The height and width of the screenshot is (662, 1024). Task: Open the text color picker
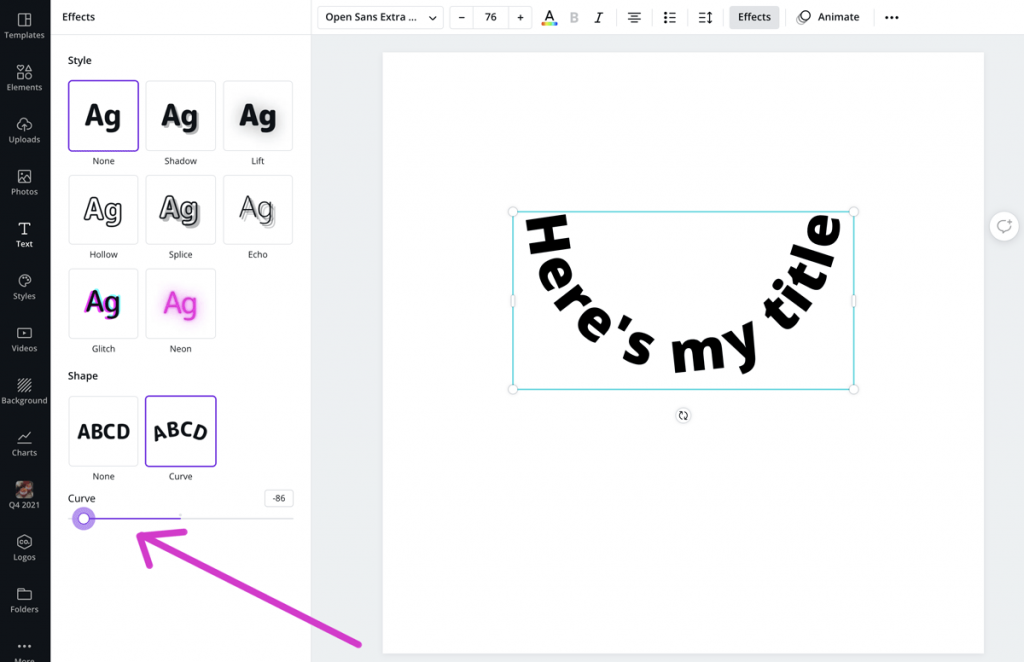pyautogui.click(x=549, y=17)
